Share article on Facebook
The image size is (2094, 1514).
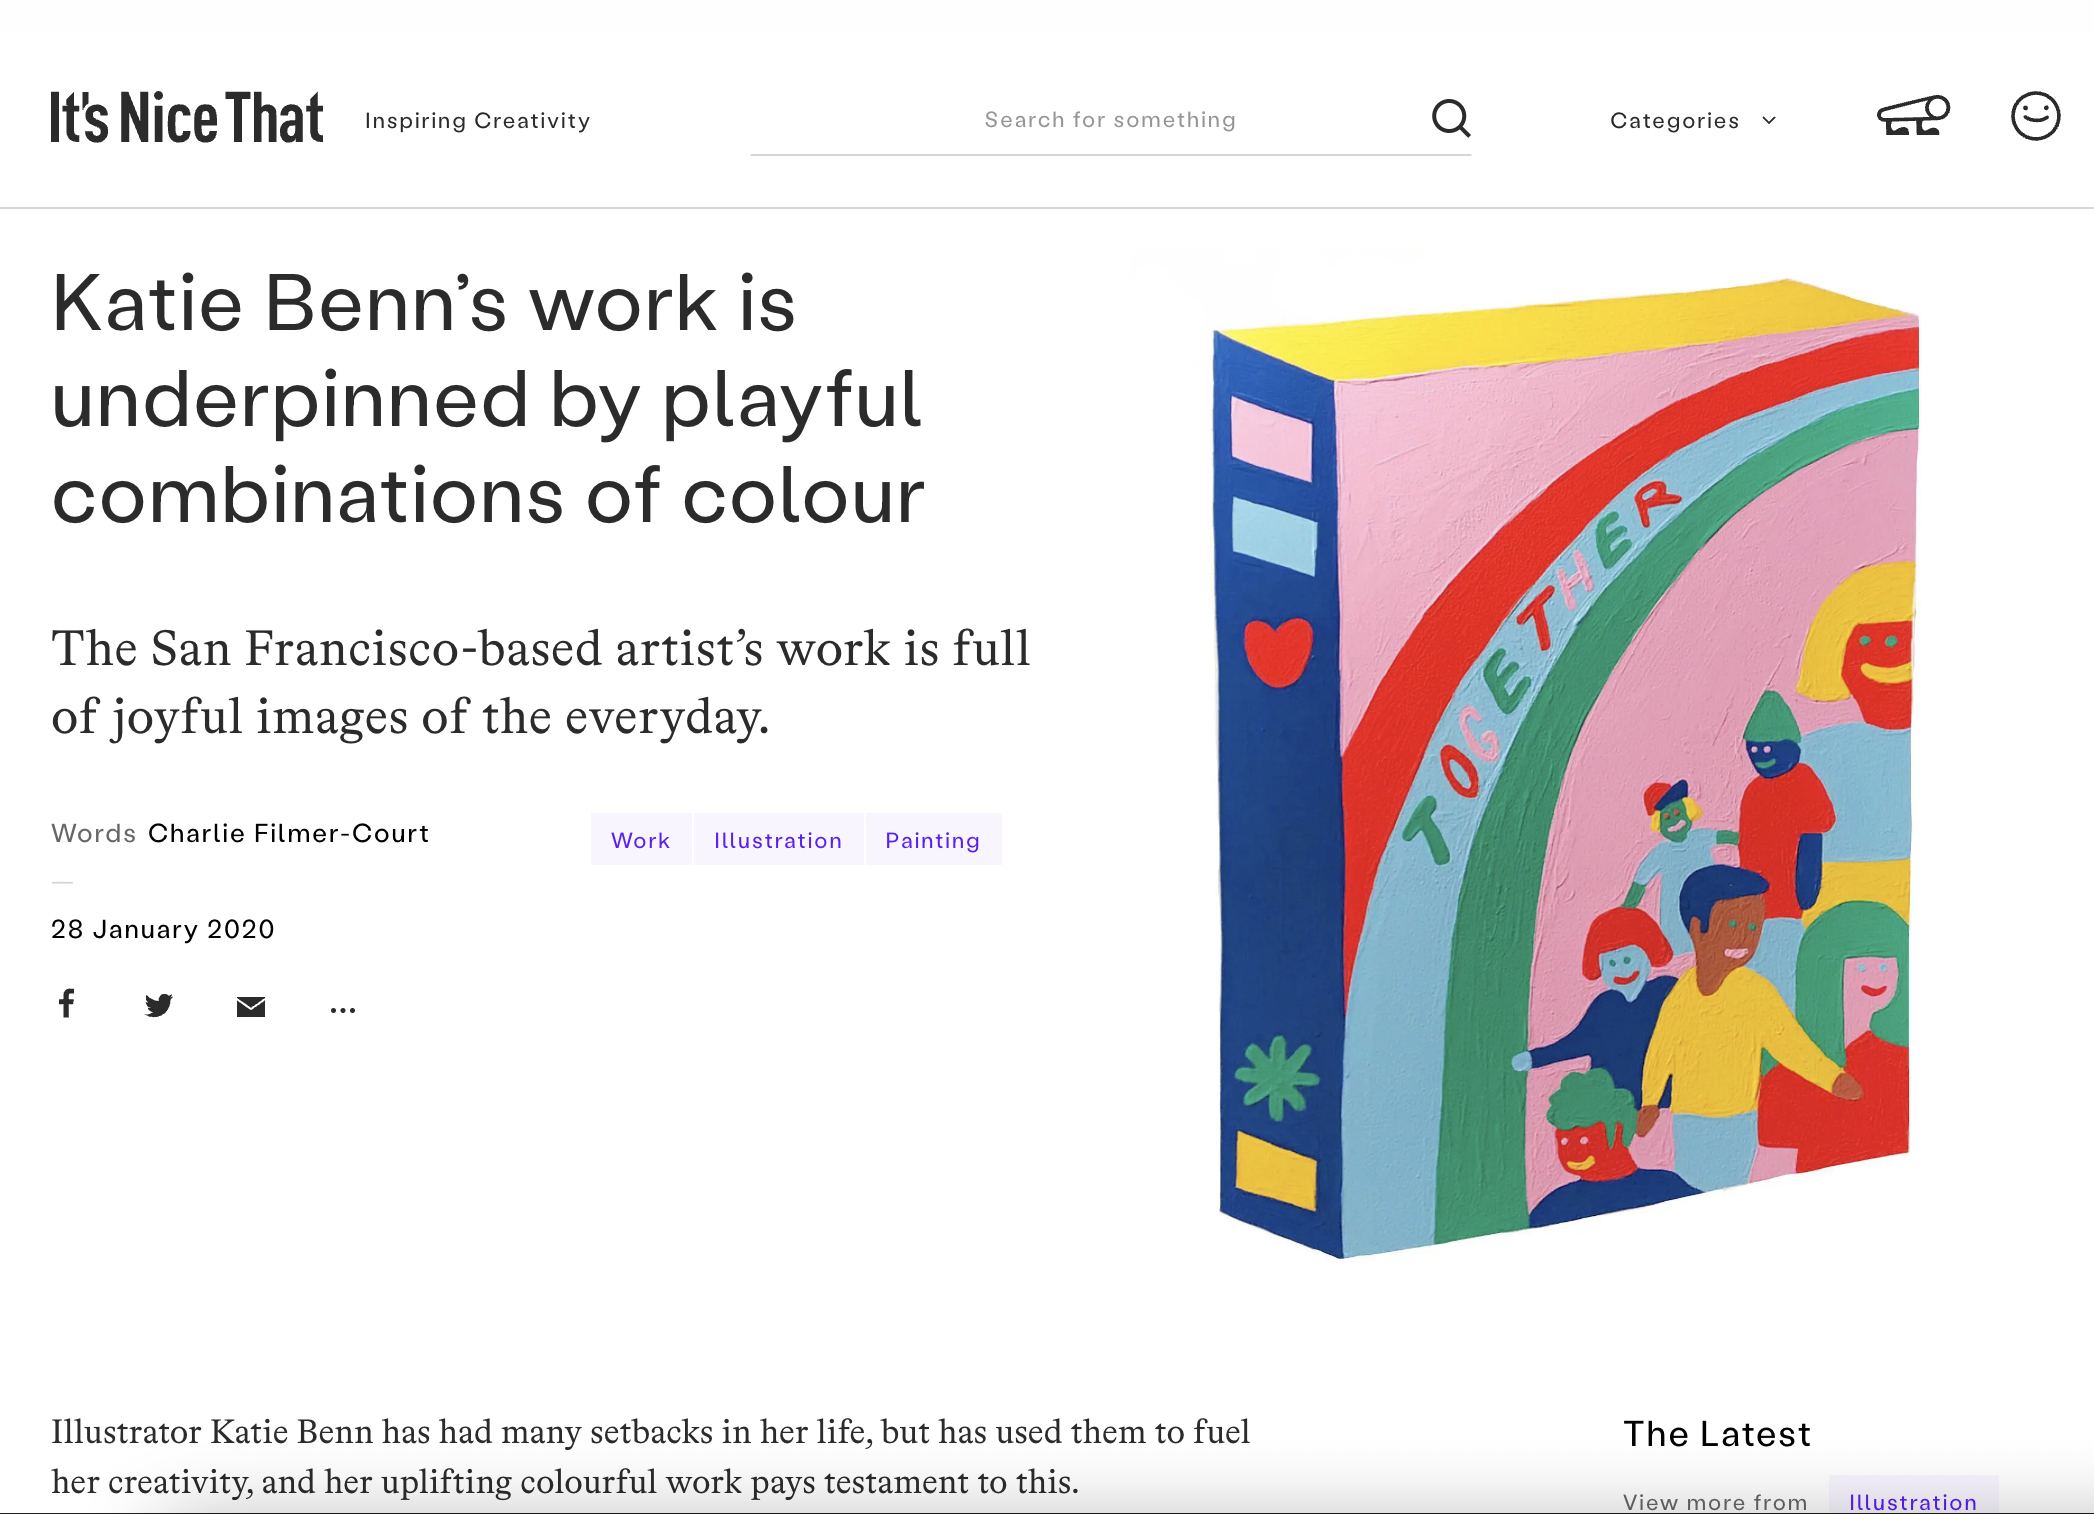67,1003
